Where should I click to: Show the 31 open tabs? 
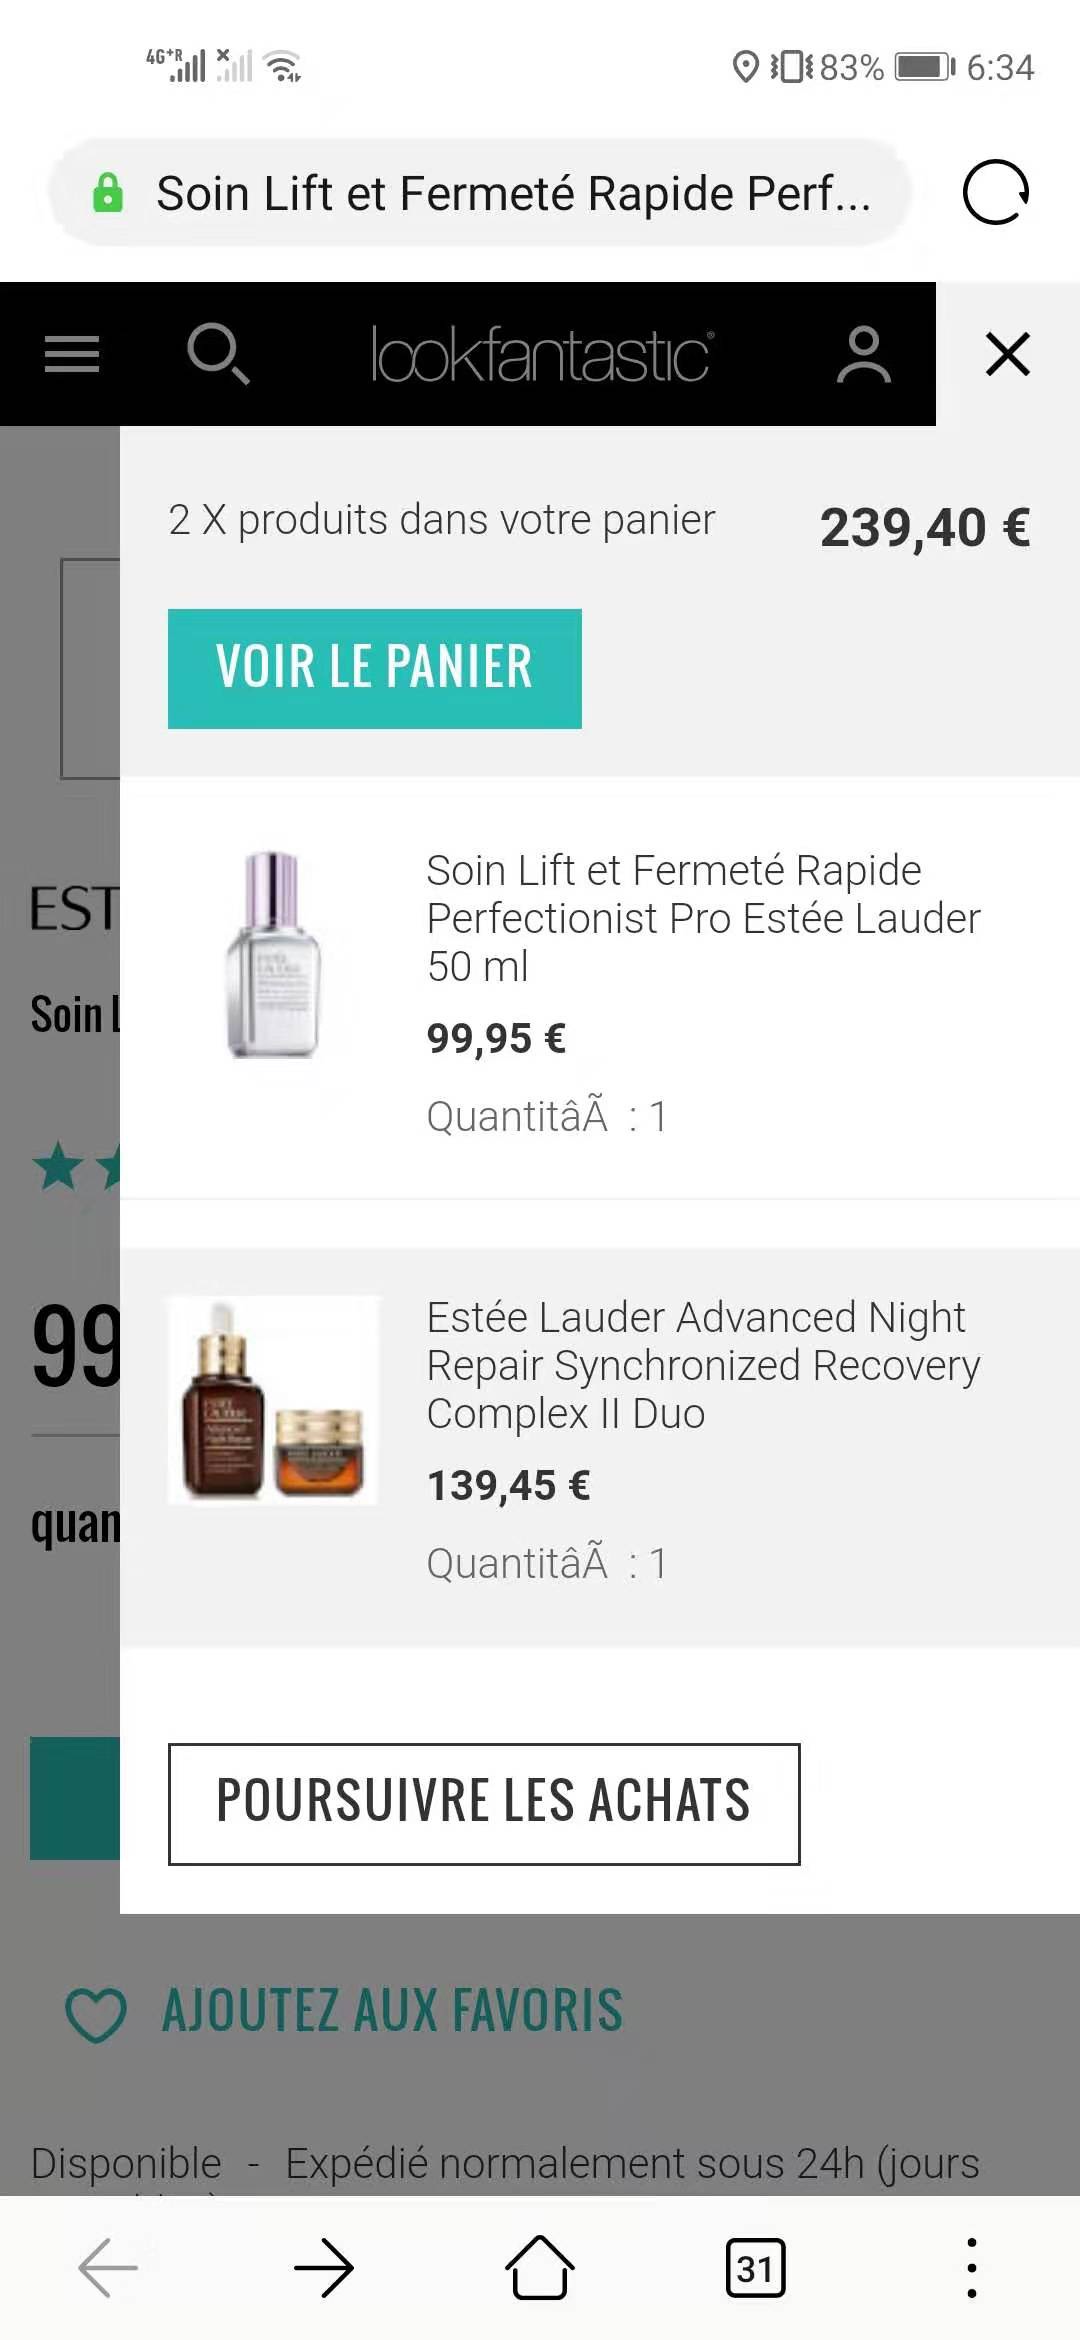point(755,2268)
